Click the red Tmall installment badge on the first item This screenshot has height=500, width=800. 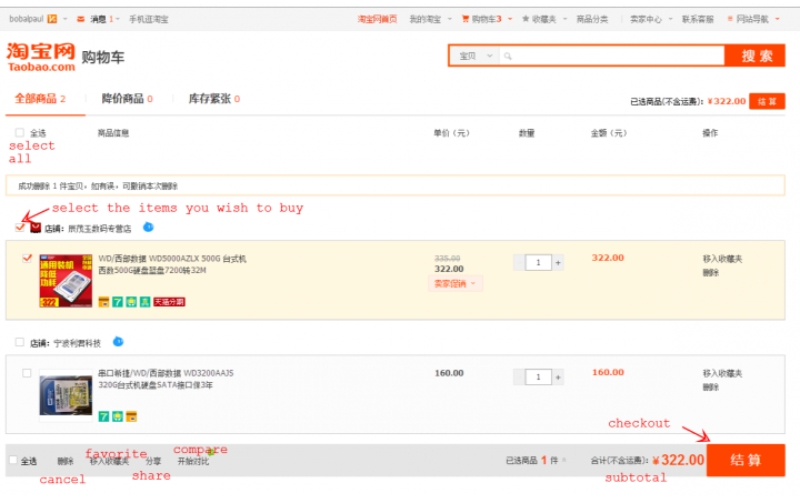168,302
